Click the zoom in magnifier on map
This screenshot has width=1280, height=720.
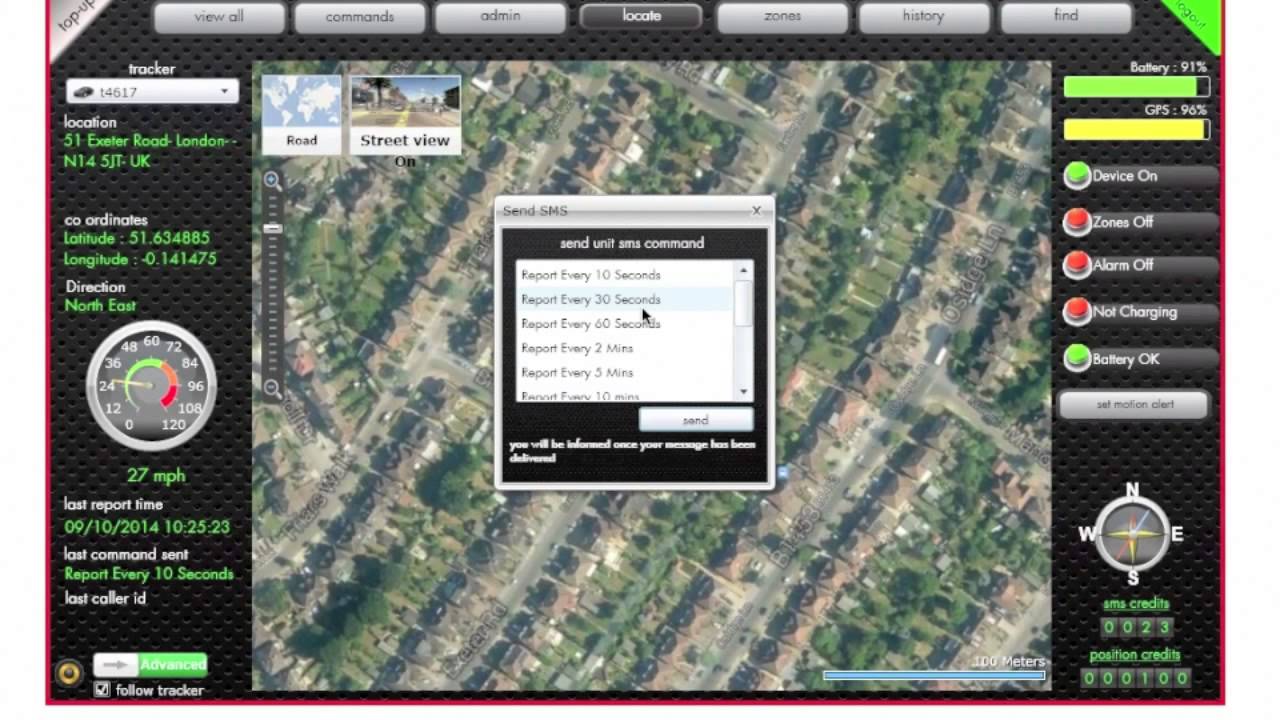click(272, 181)
